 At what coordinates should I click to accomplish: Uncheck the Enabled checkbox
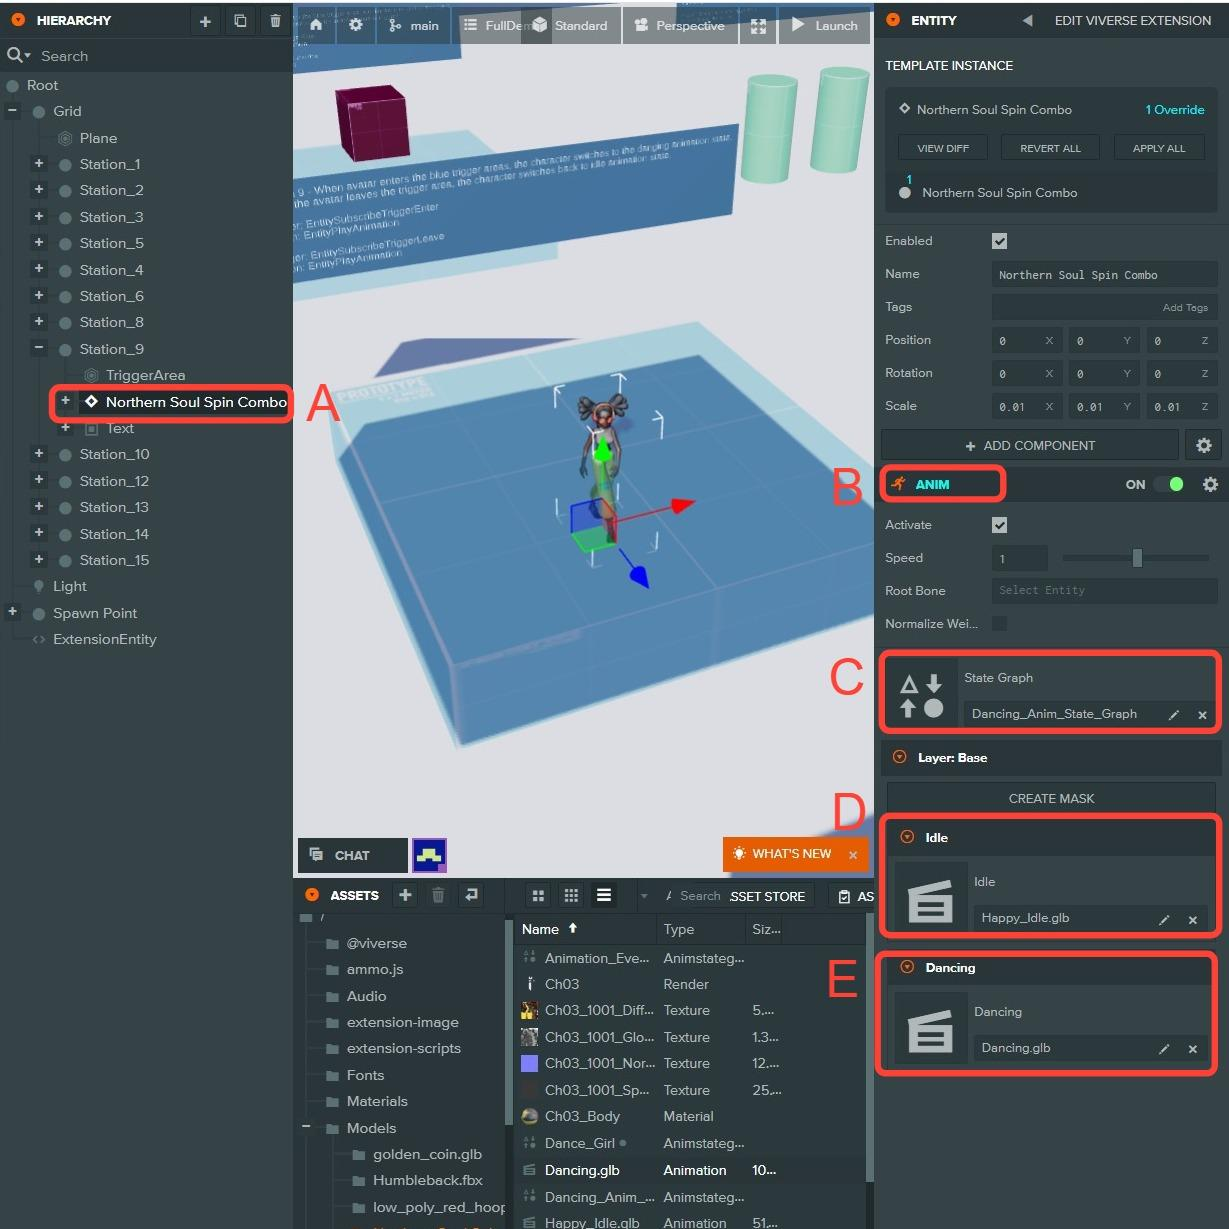coord(999,241)
